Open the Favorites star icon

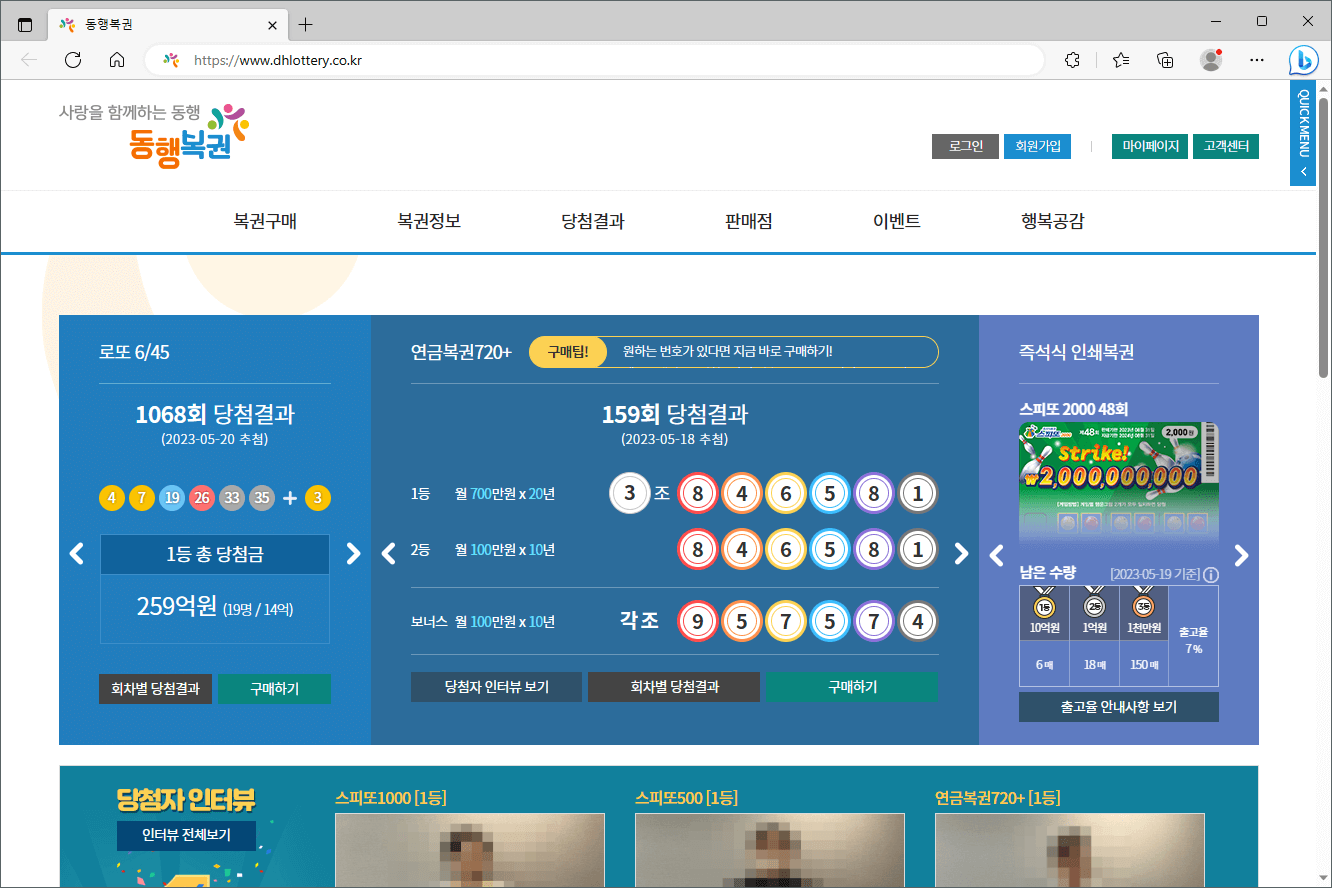(x=1121, y=60)
